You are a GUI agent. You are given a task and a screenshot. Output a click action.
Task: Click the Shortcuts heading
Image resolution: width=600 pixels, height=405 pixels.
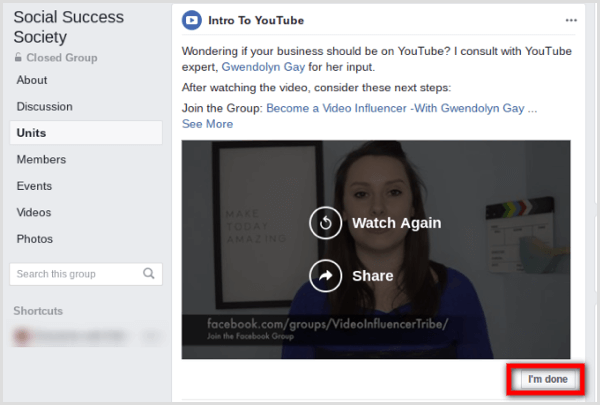coord(38,311)
